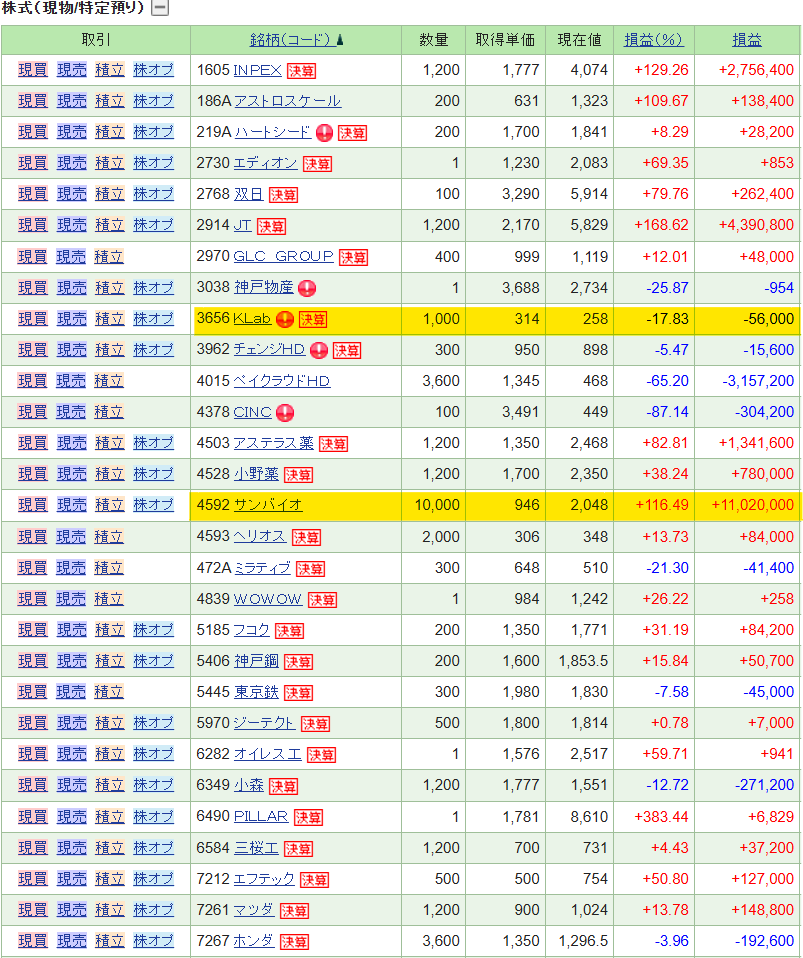Open the alert icon next to チェンジHD
This screenshot has height=958, width=803.
[319, 350]
